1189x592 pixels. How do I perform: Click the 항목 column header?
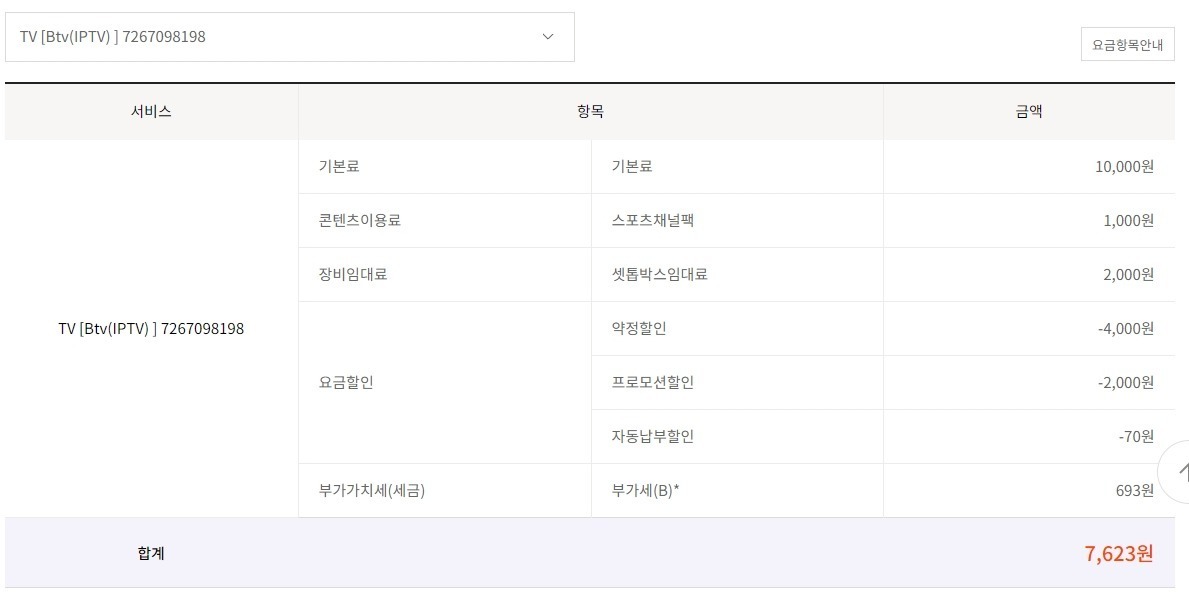click(590, 112)
